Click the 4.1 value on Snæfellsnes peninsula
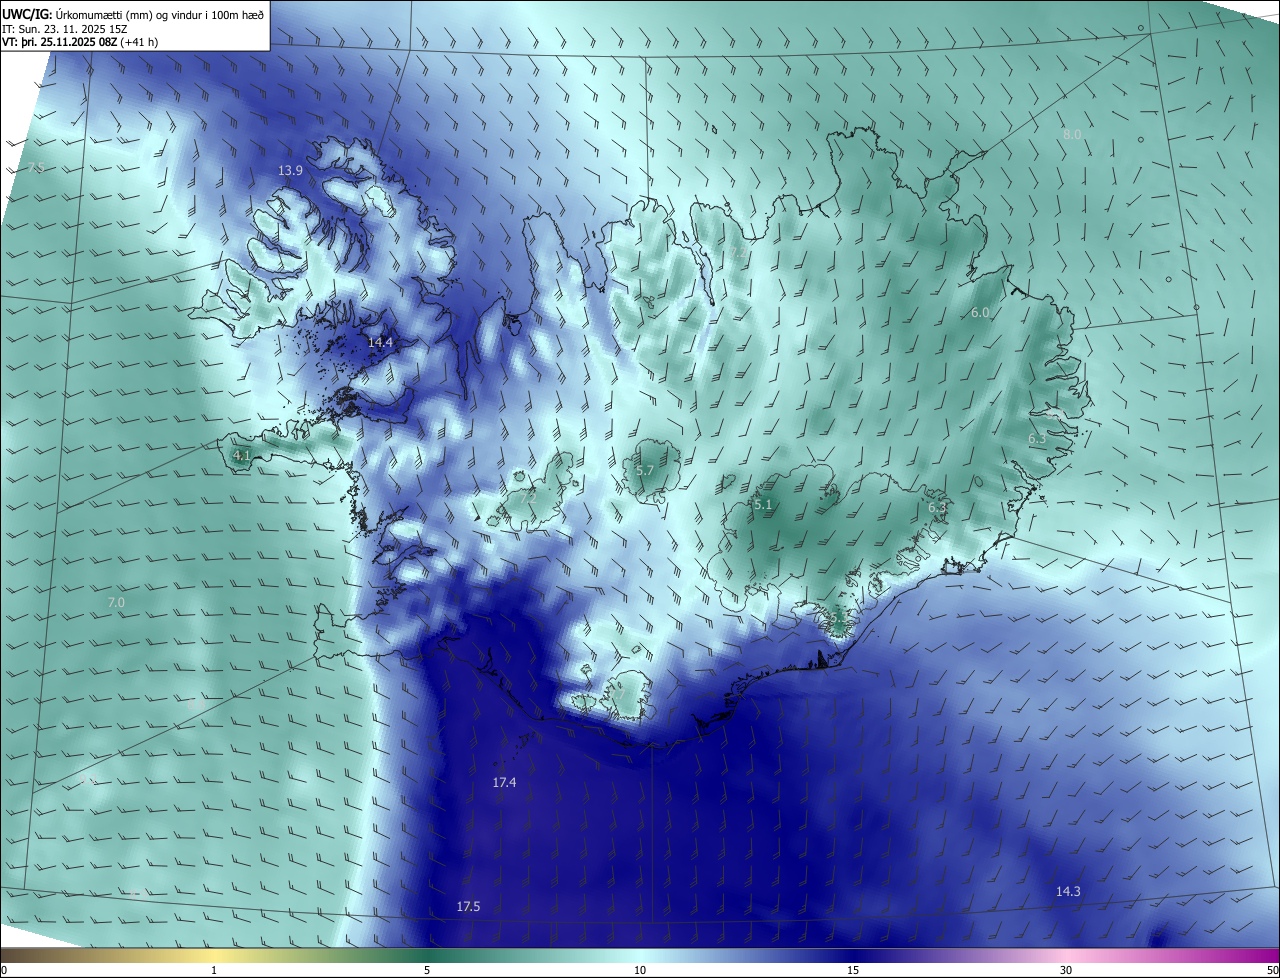 point(241,455)
